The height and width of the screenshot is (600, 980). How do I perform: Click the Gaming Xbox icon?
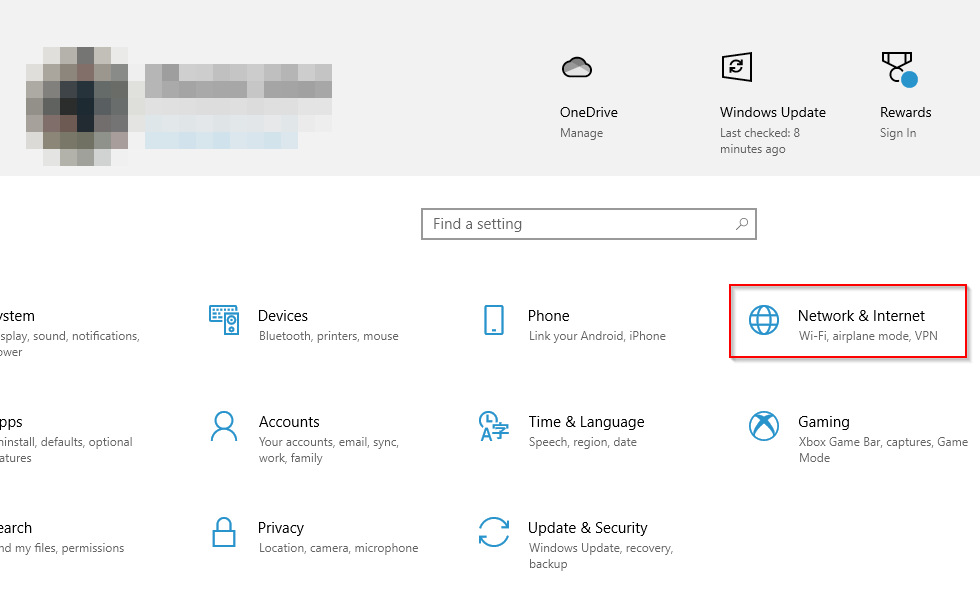click(764, 426)
